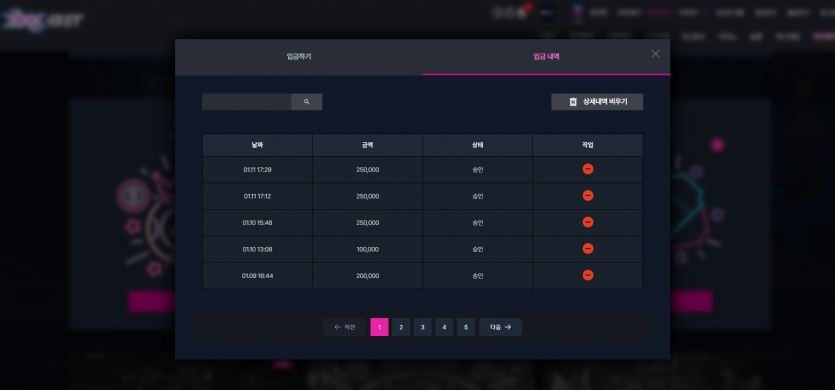Focus the history search input field

247,102
